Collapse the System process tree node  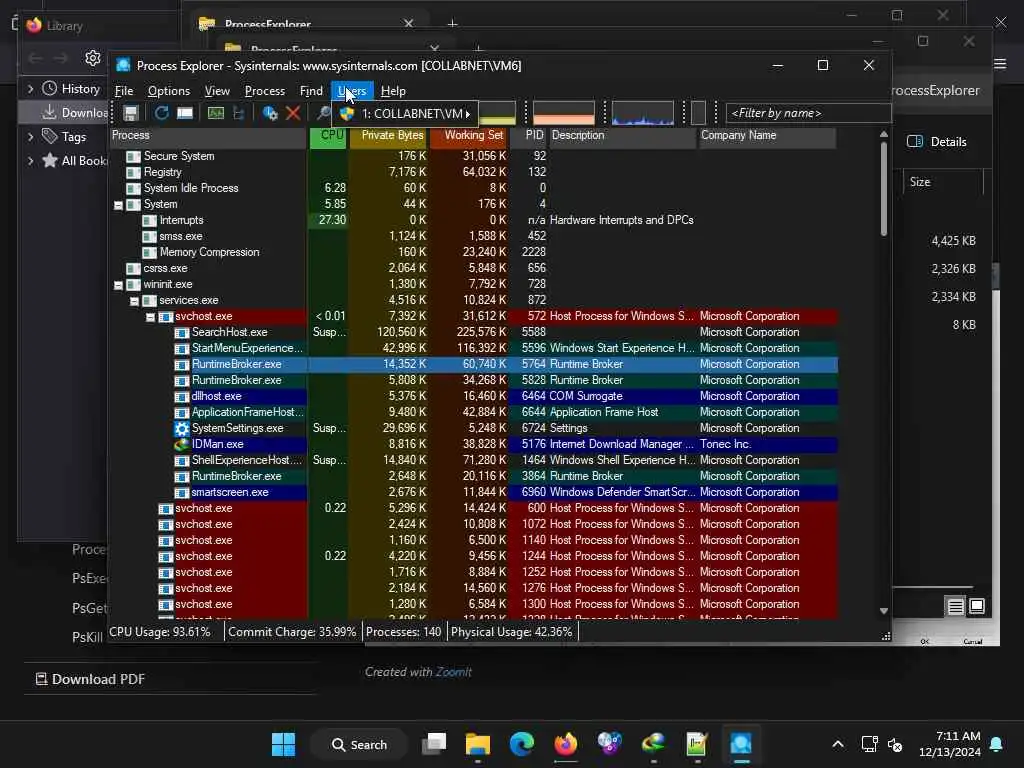118,205
